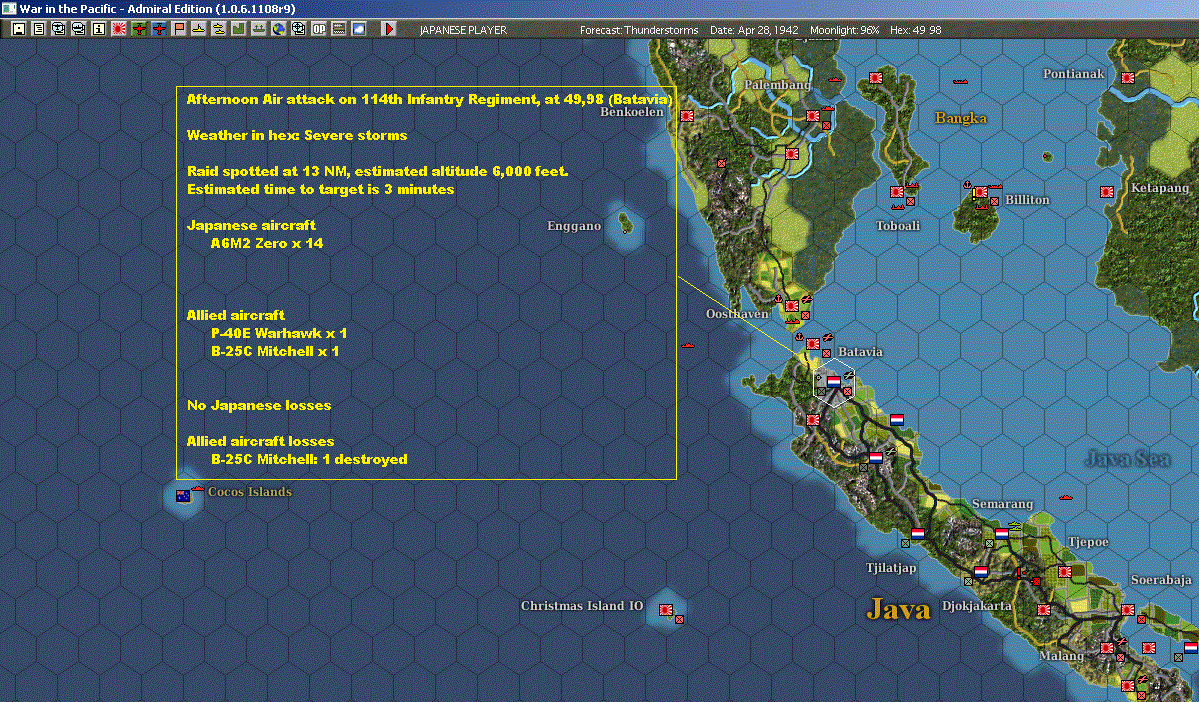Click the red arrow play button
This screenshot has width=1199, height=702.
tap(388, 29)
